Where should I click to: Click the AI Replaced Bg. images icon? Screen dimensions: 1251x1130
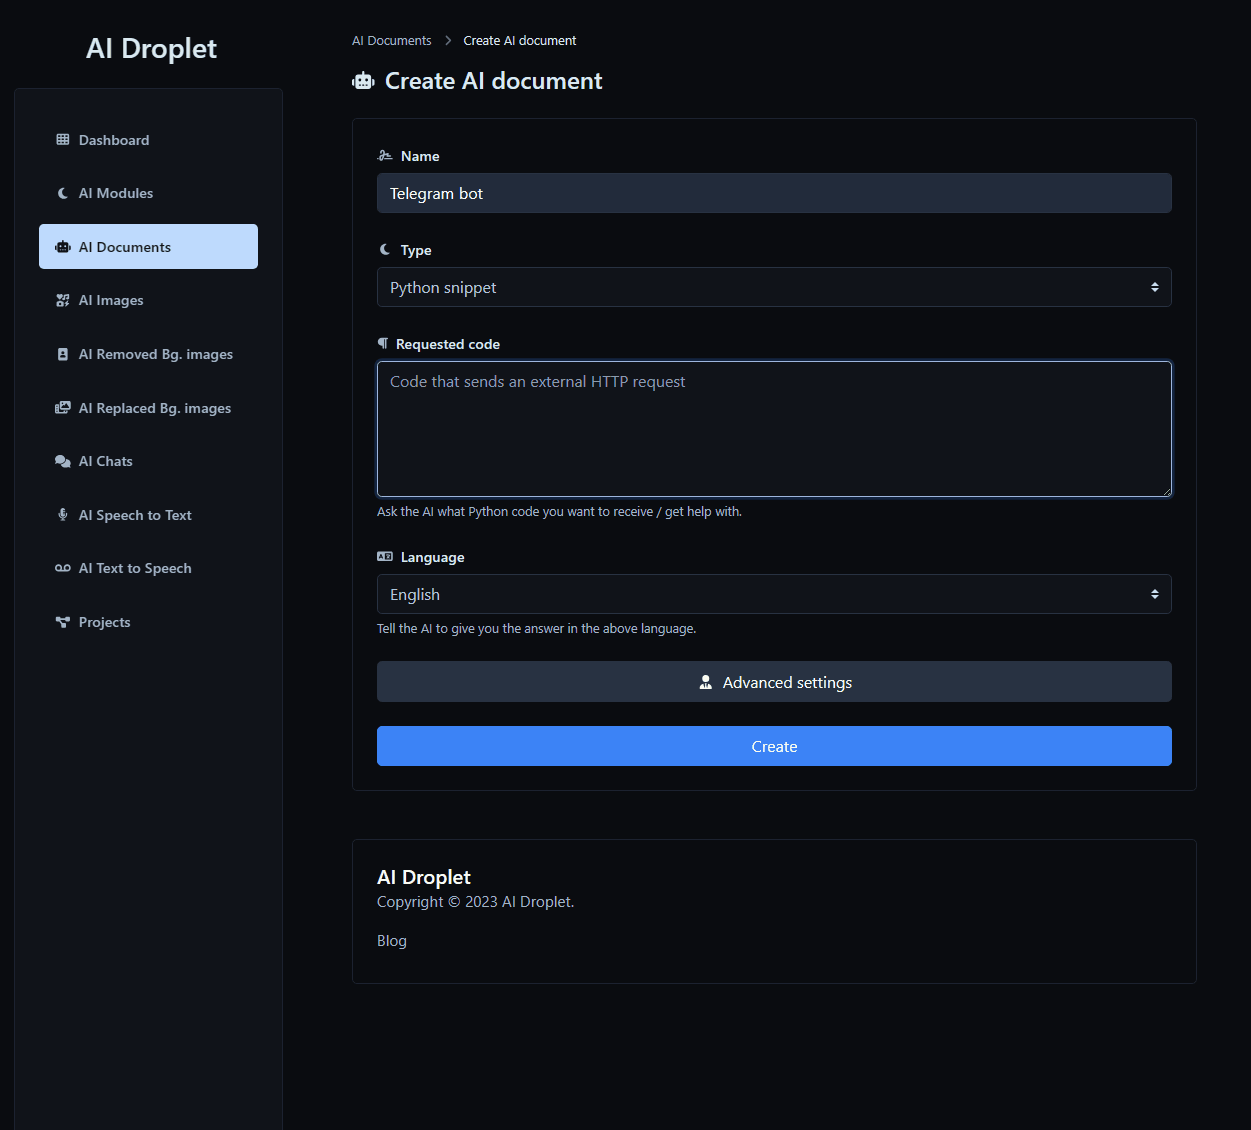(x=63, y=408)
